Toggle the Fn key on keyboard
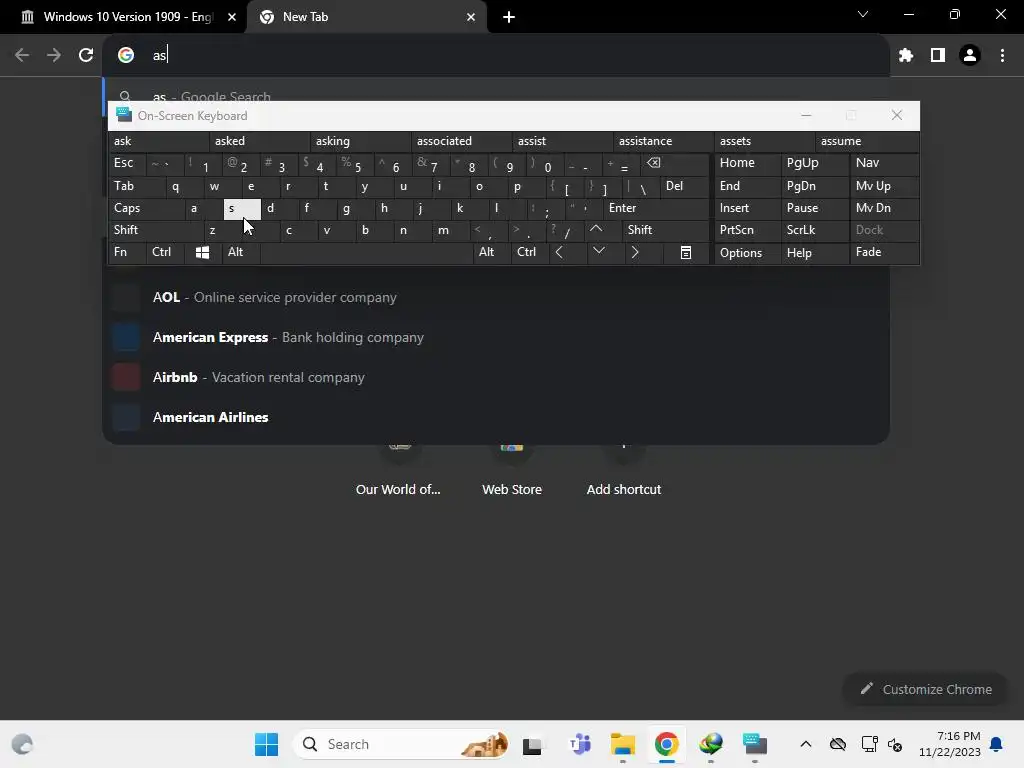The width and height of the screenshot is (1024, 768). click(127, 252)
